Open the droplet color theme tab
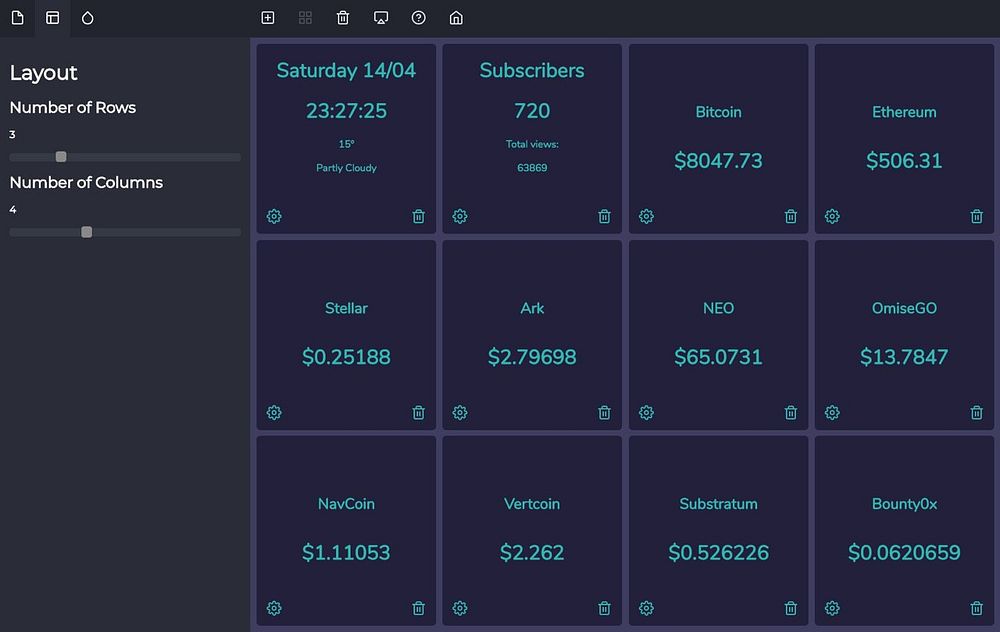1000x632 pixels. [x=87, y=18]
